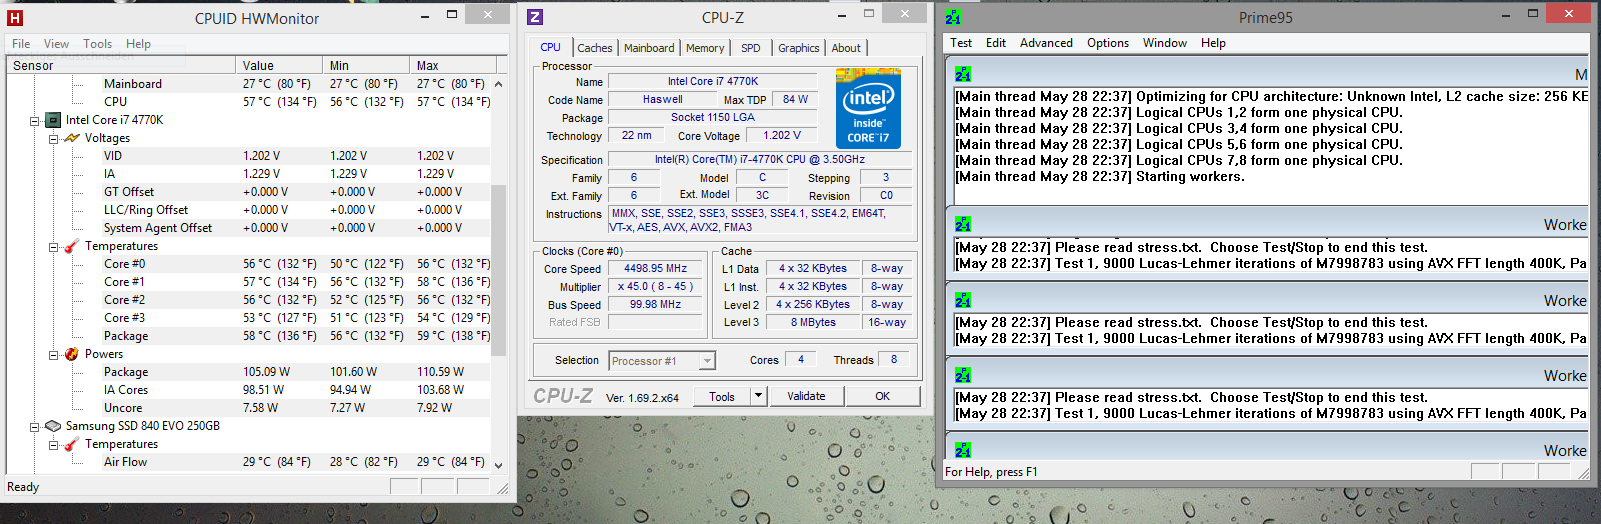1601x524 pixels.
Task: Collapse the Temperatures node under Samsung SSD
Action: [53, 444]
